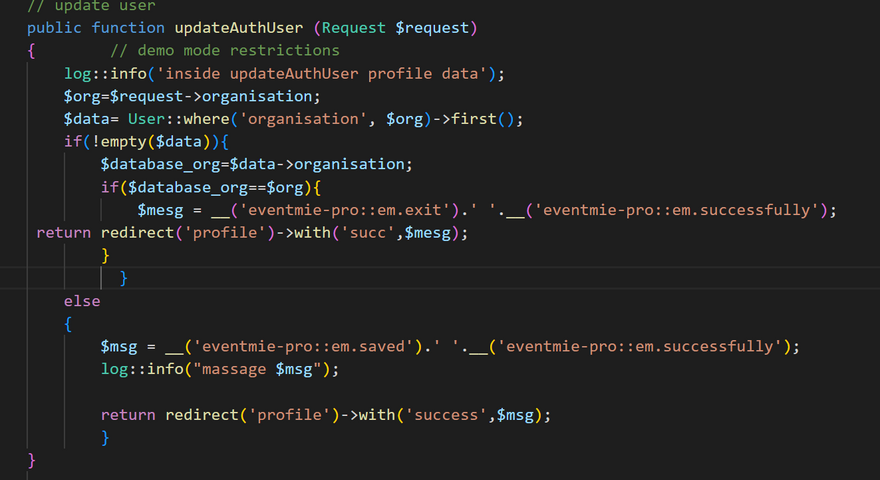Select the Request type hint
The height and width of the screenshot is (480, 880).
(355, 27)
